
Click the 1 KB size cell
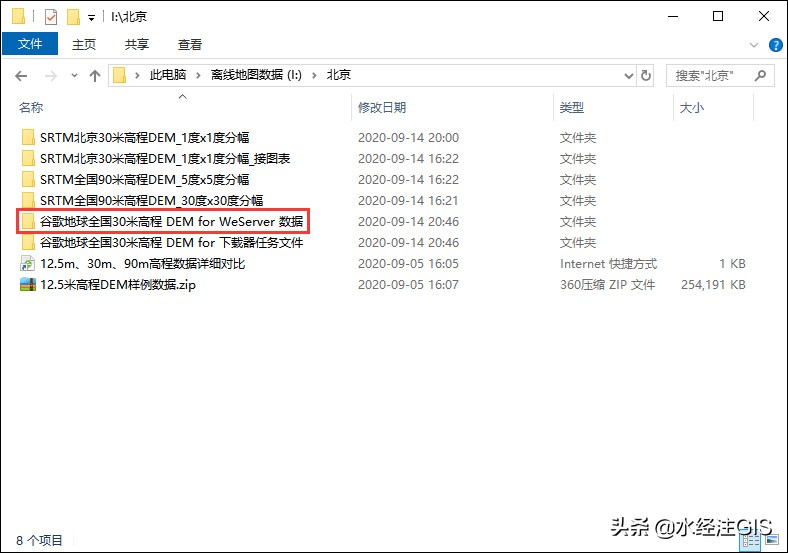point(732,264)
